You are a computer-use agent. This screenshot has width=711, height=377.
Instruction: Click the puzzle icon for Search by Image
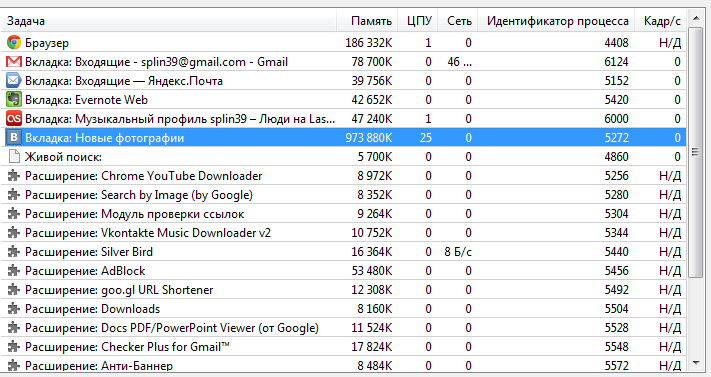(14, 195)
